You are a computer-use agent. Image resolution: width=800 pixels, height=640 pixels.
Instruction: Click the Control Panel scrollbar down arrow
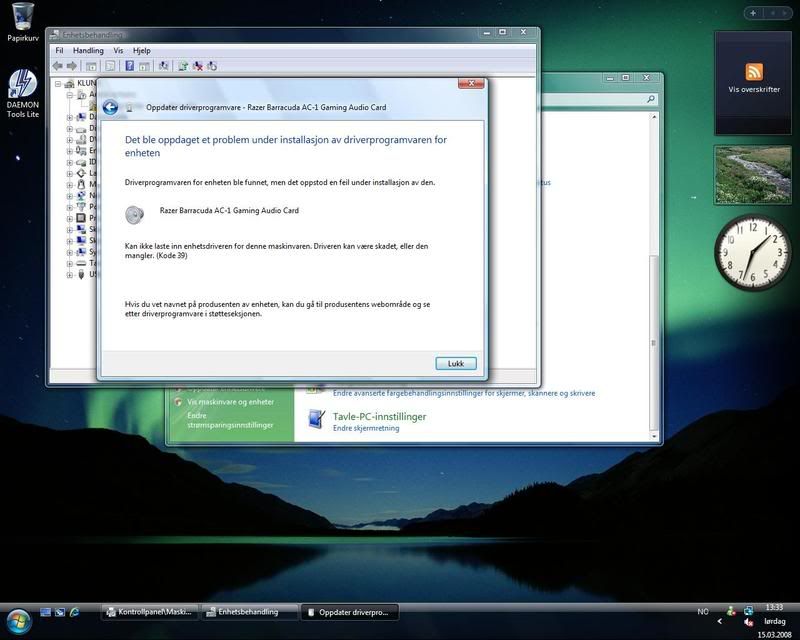[x=654, y=436]
